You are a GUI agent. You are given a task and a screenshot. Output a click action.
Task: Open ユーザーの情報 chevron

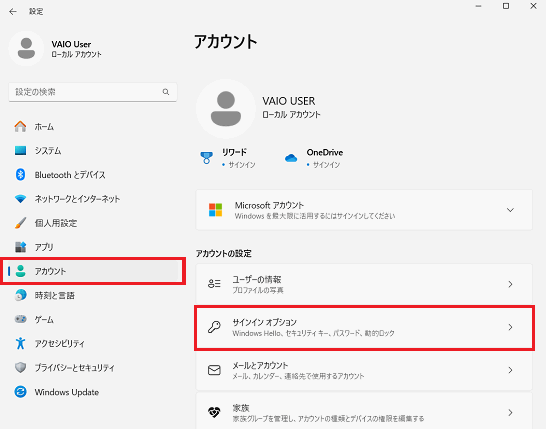click(x=510, y=284)
